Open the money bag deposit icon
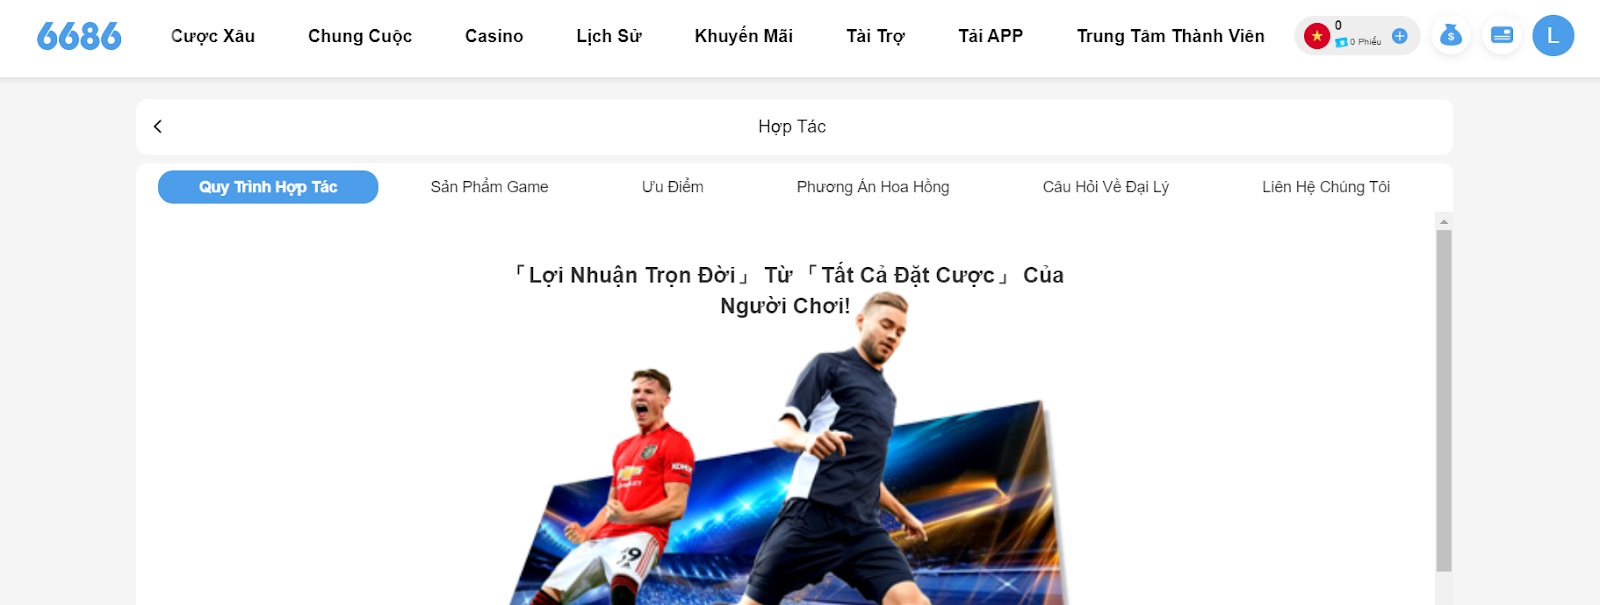This screenshot has height=605, width=1600. [1451, 36]
